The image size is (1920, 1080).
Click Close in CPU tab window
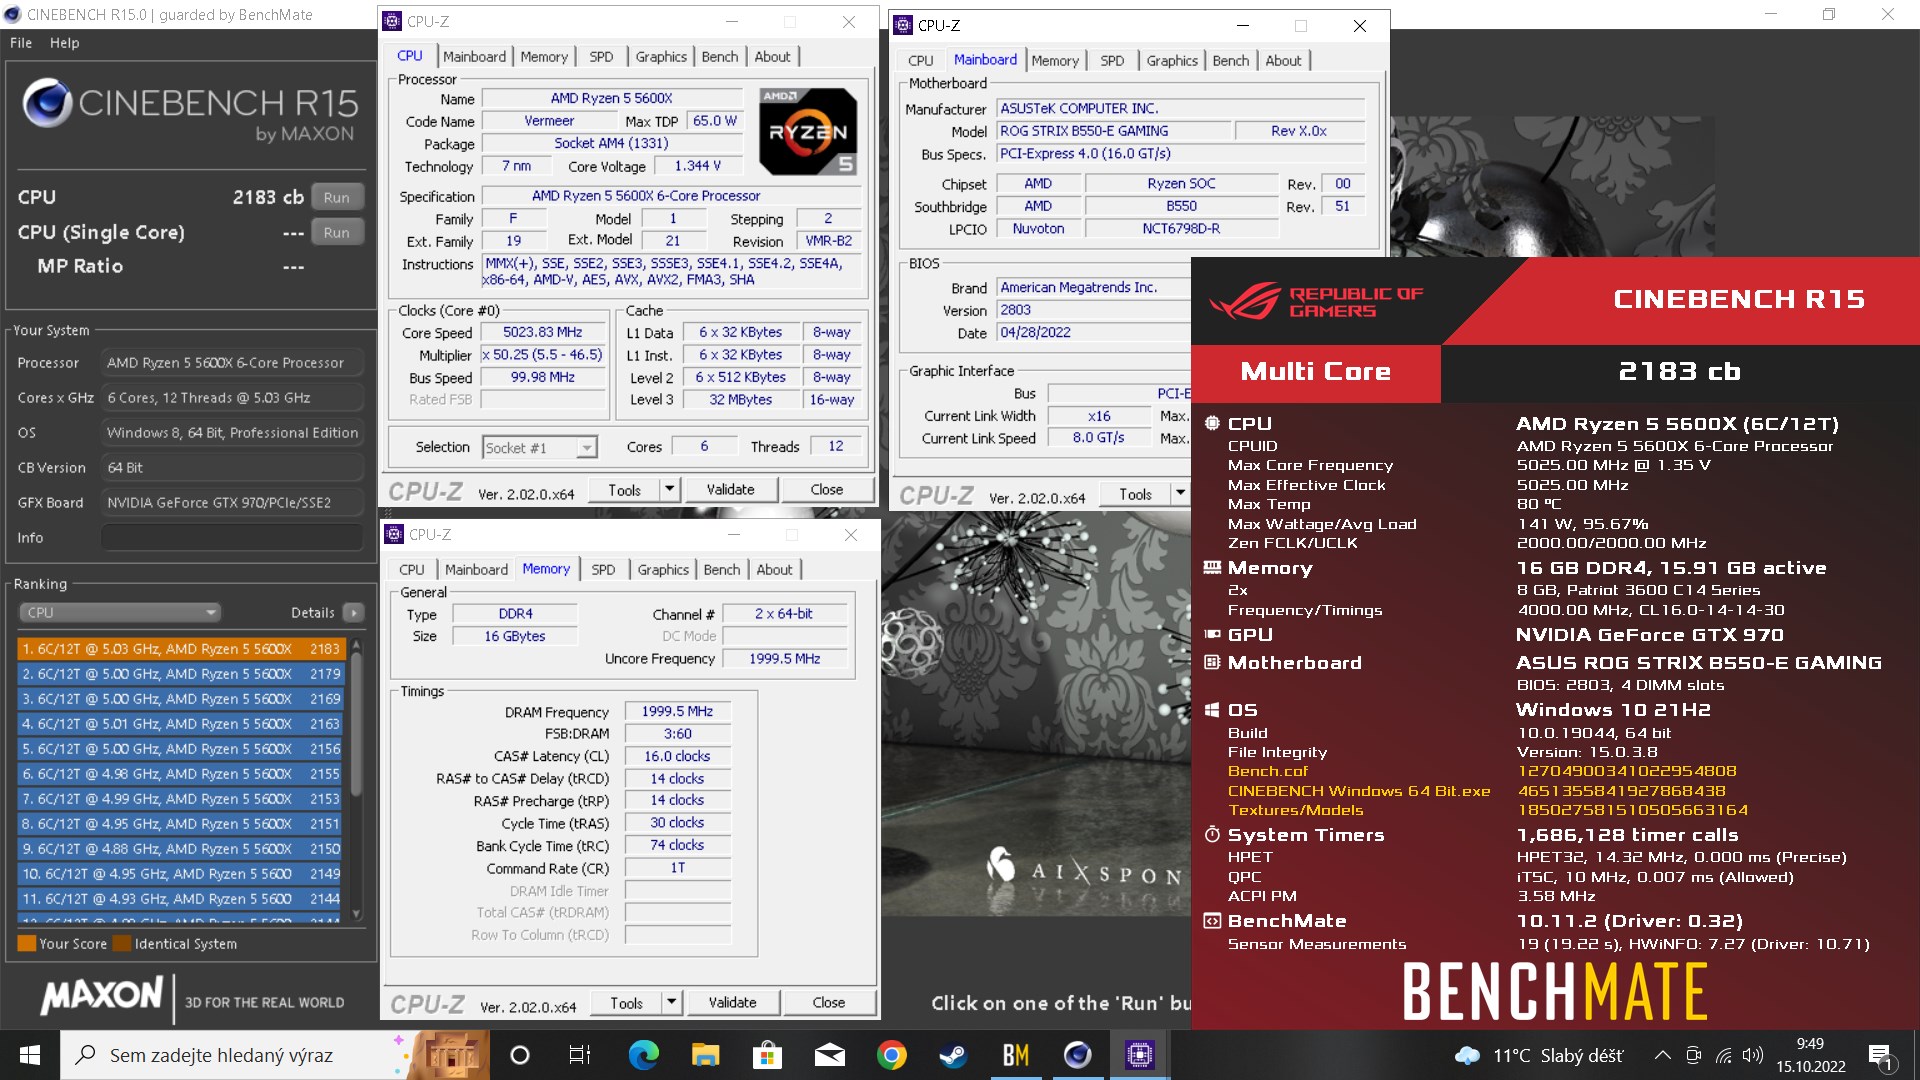point(827,490)
